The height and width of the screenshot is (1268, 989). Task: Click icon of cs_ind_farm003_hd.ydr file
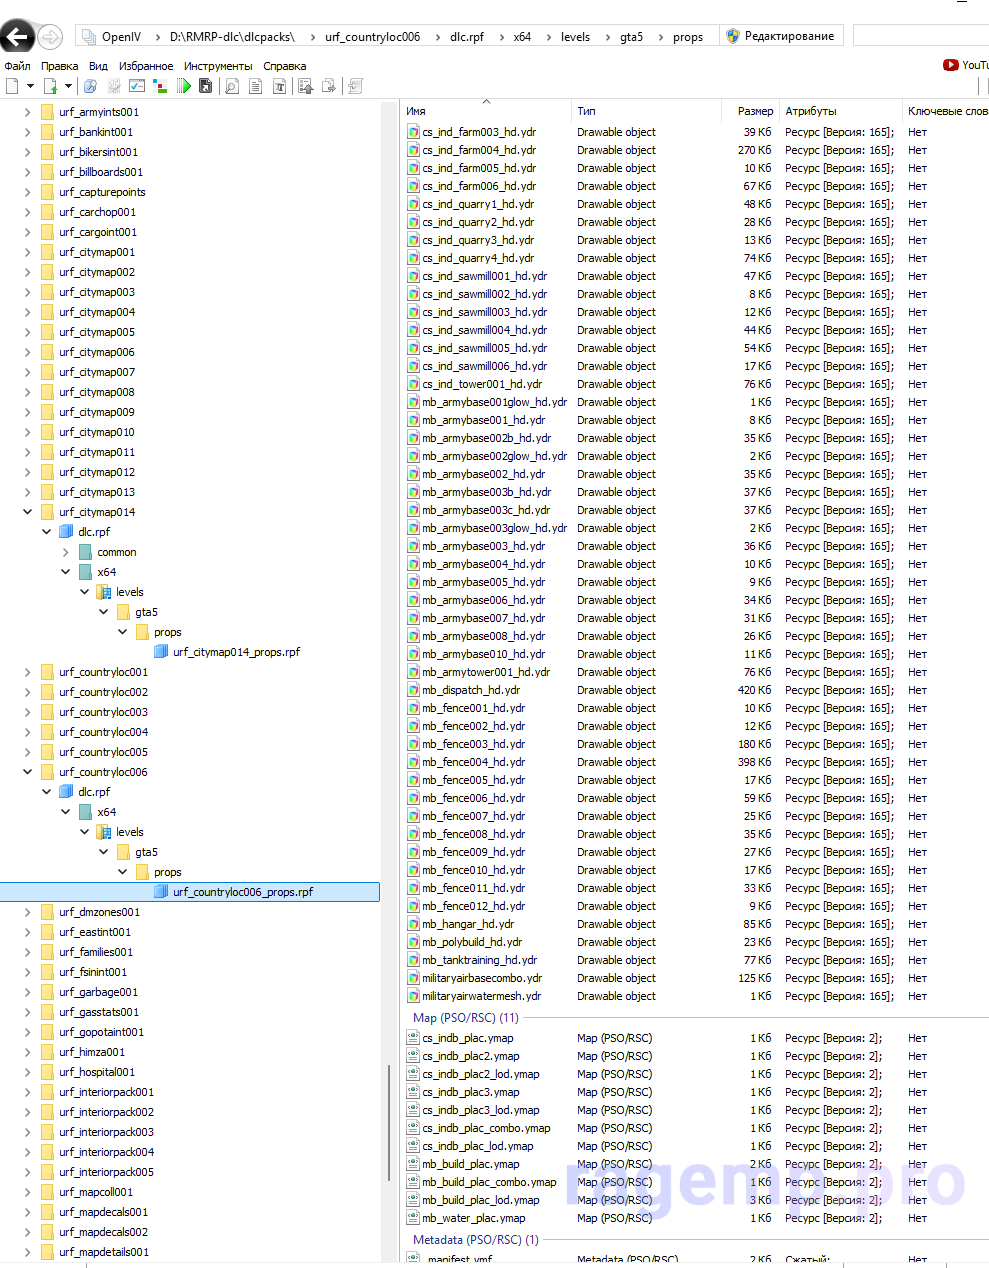[413, 132]
